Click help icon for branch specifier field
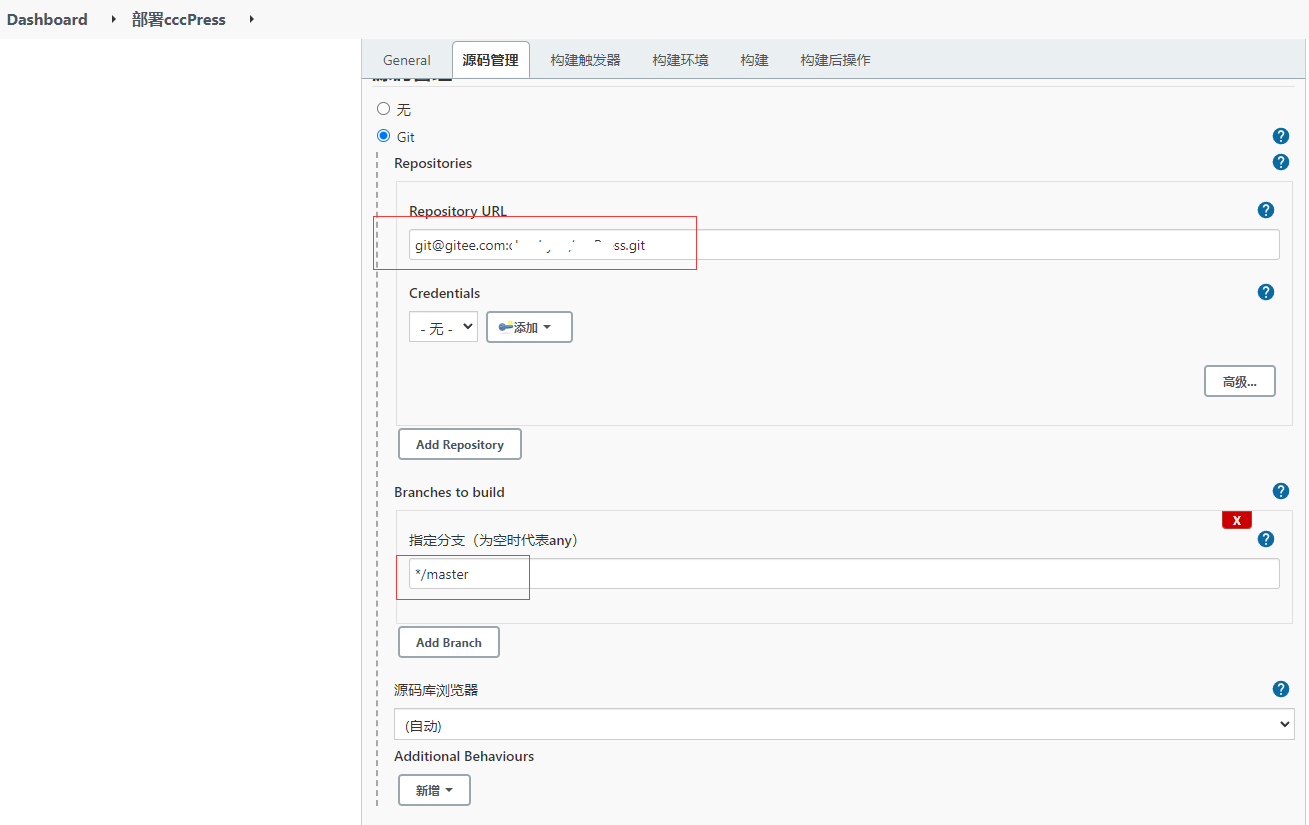The width and height of the screenshot is (1309, 825). [1265, 539]
